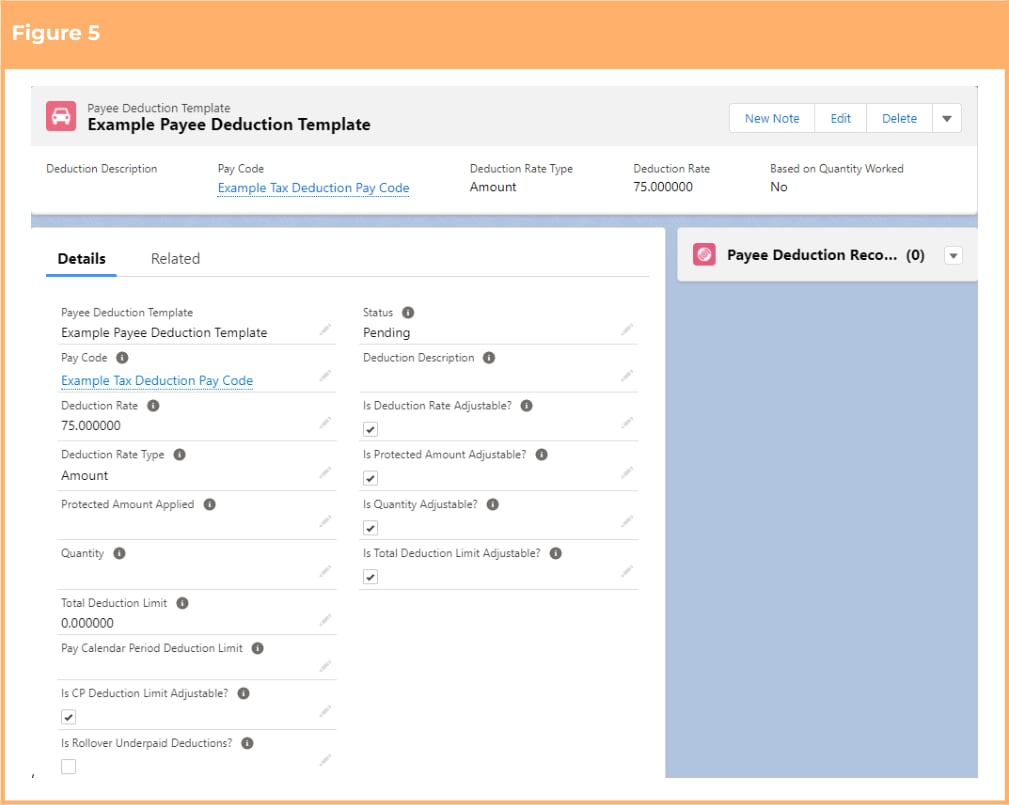Click the Delete button

(900, 118)
